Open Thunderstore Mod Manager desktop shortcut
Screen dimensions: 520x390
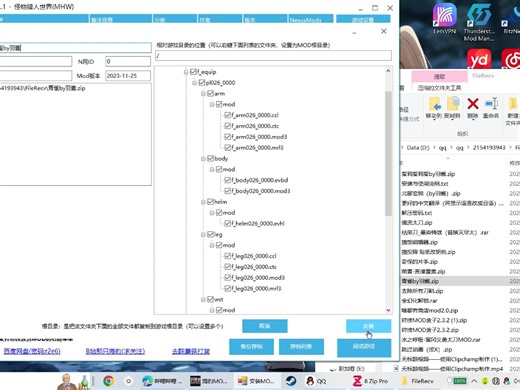pyautogui.click(x=479, y=22)
